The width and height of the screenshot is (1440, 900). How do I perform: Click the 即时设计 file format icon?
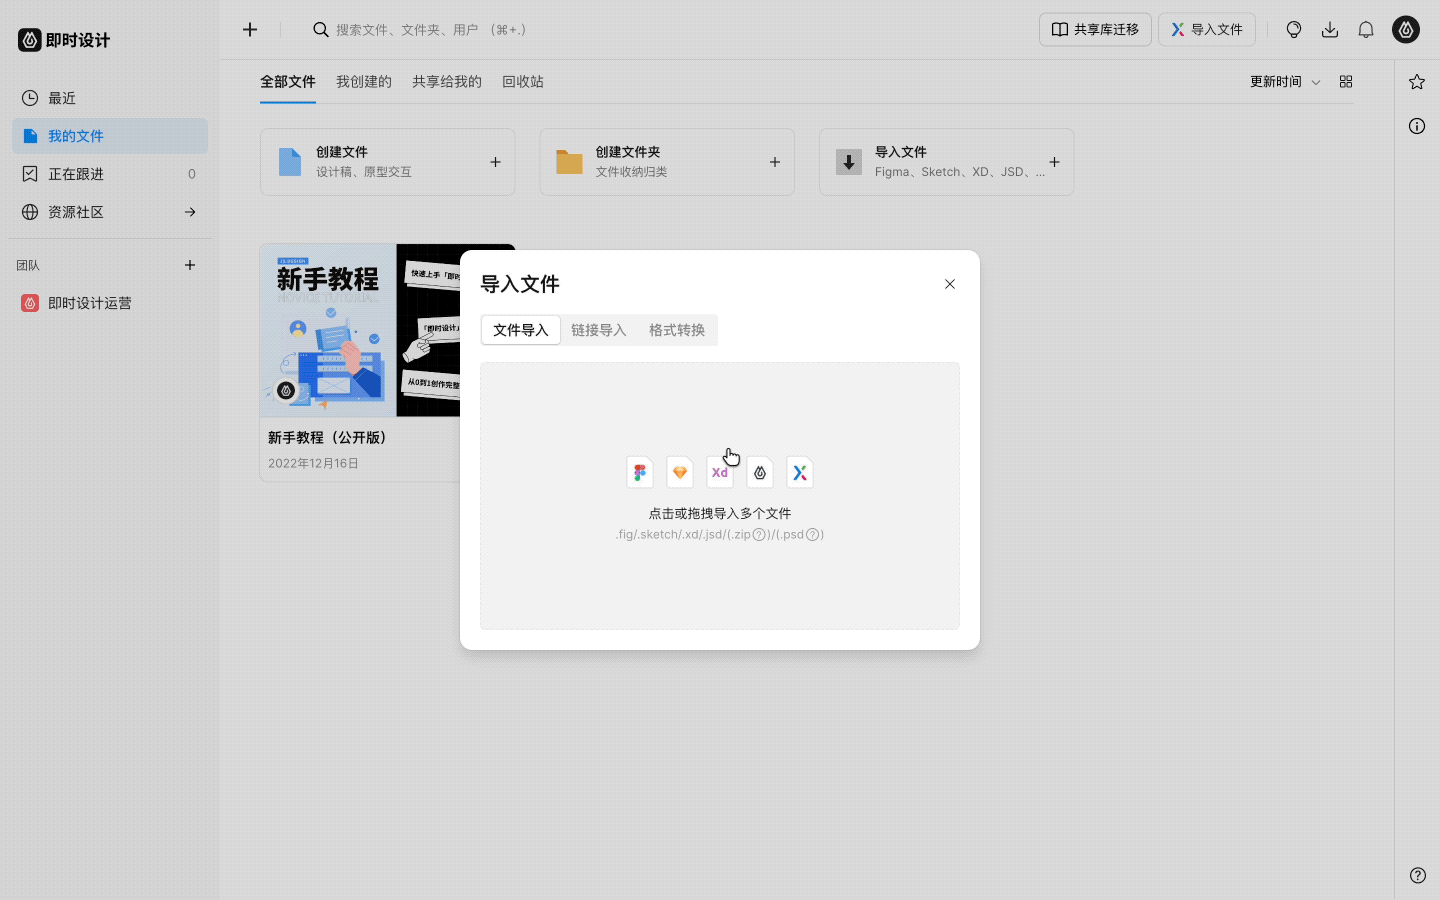[760, 472]
